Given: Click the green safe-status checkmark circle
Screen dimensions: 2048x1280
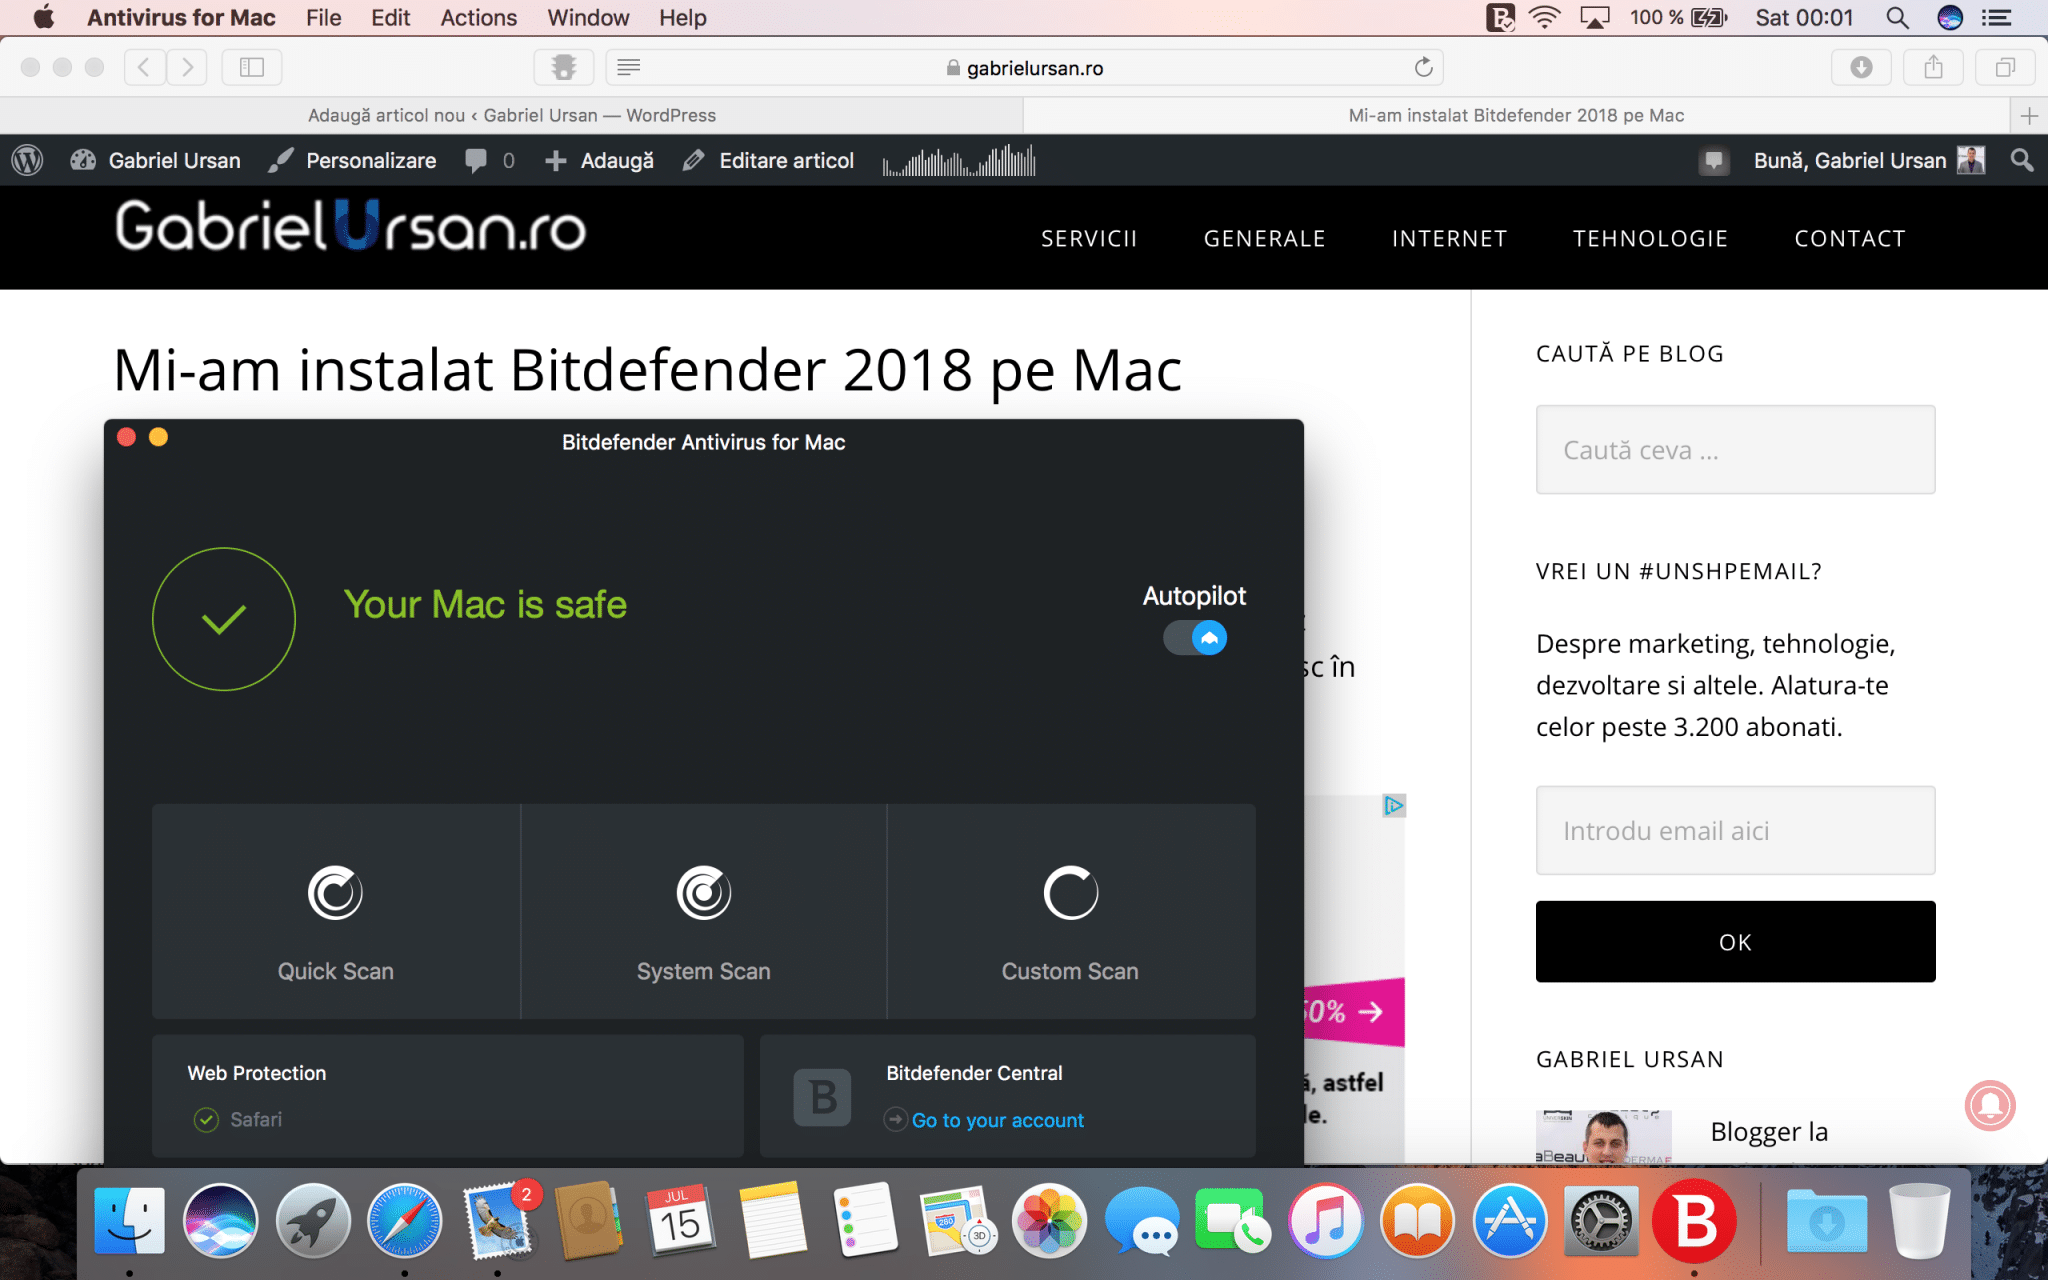Looking at the screenshot, I should pos(224,619).
